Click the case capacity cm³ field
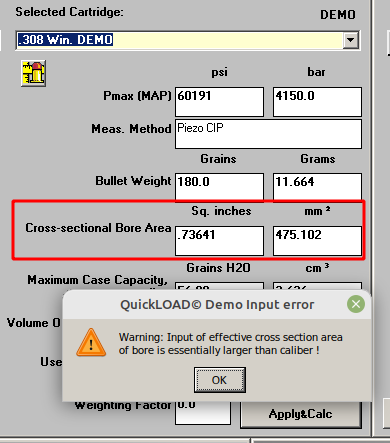Screen dimensions: 390x443 317,286
